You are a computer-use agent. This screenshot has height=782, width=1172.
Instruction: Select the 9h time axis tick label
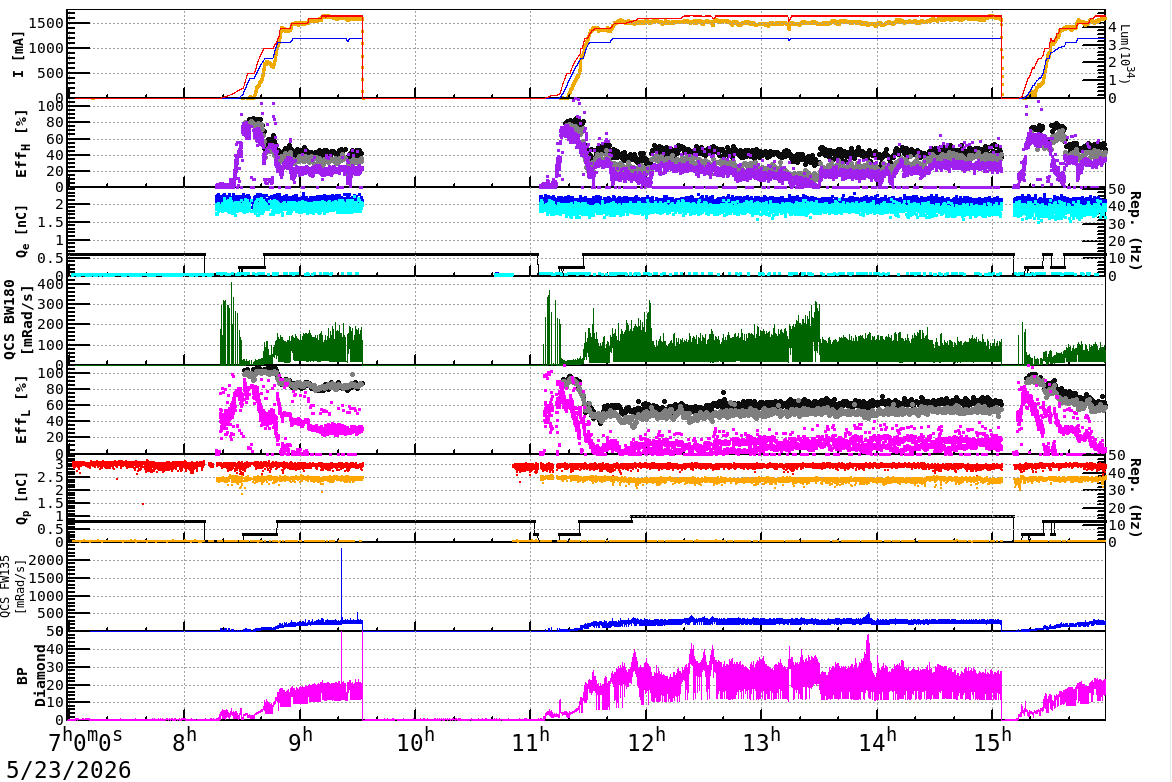300,742
